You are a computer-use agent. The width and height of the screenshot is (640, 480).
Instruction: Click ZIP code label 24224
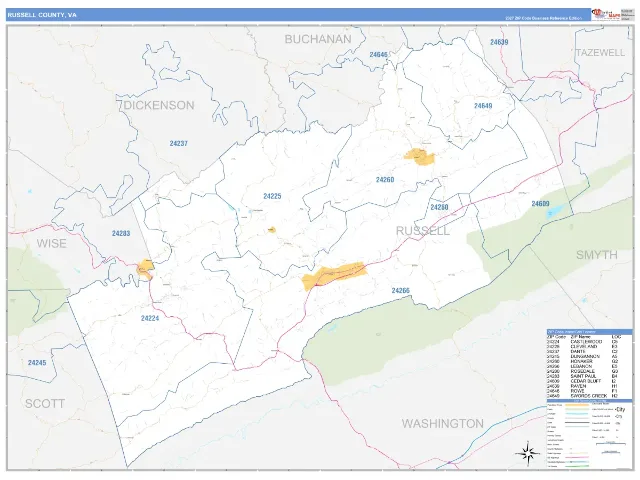(x=150, y=318)
